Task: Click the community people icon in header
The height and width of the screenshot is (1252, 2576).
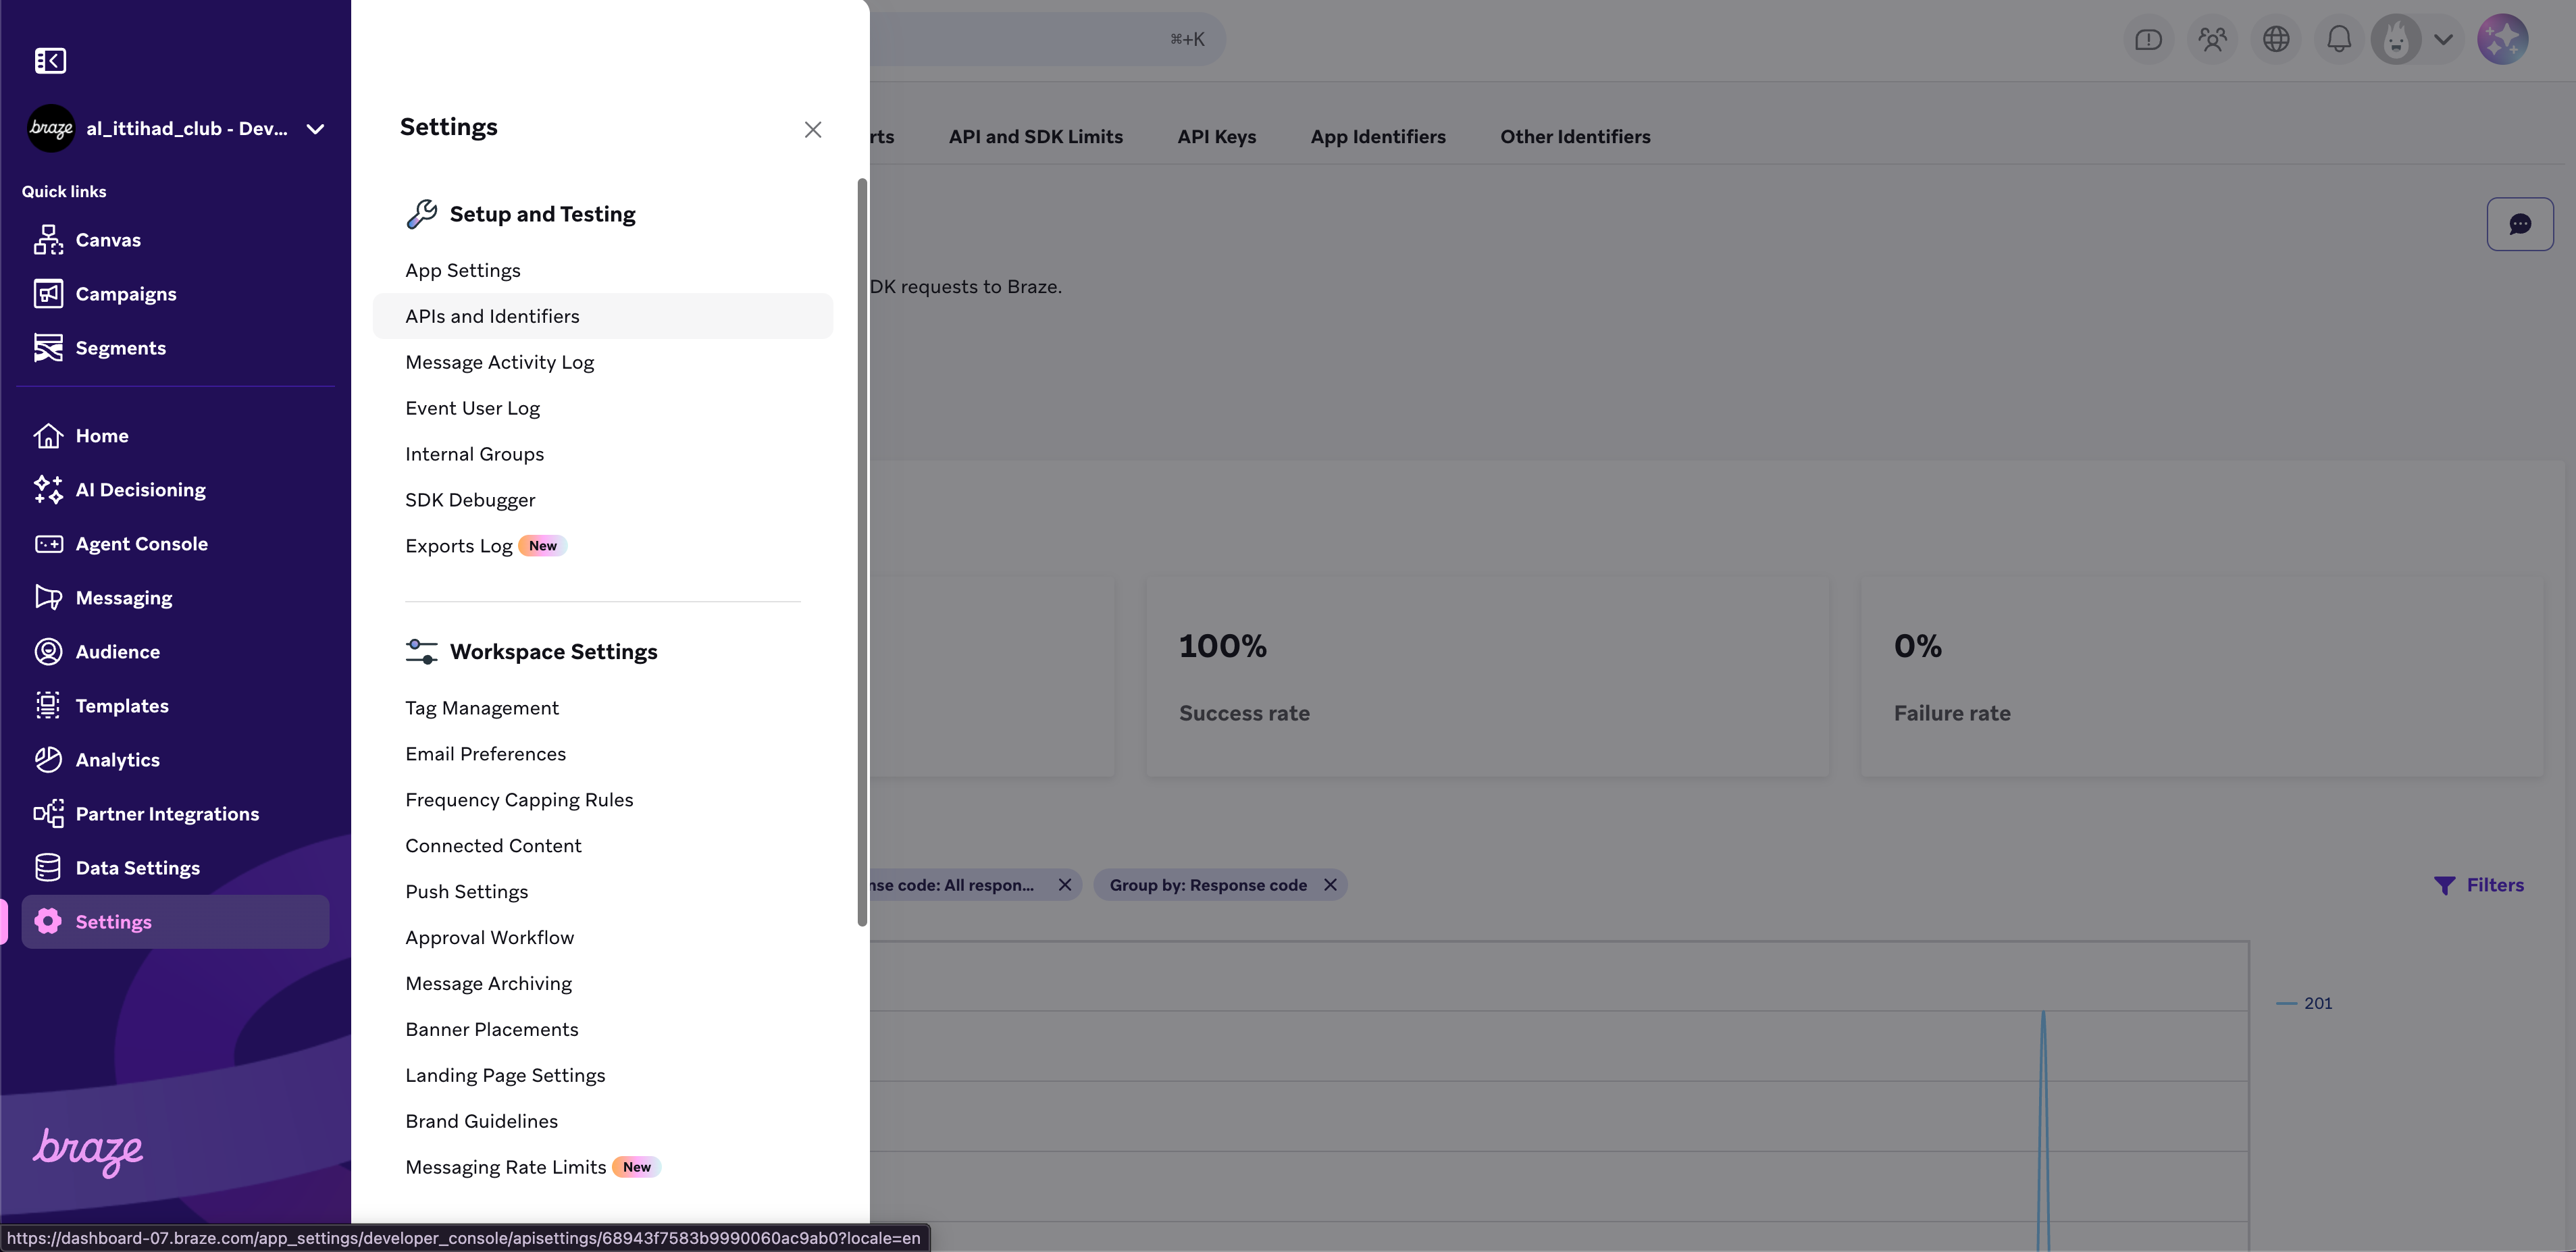Action: (x=2212, y=39)
